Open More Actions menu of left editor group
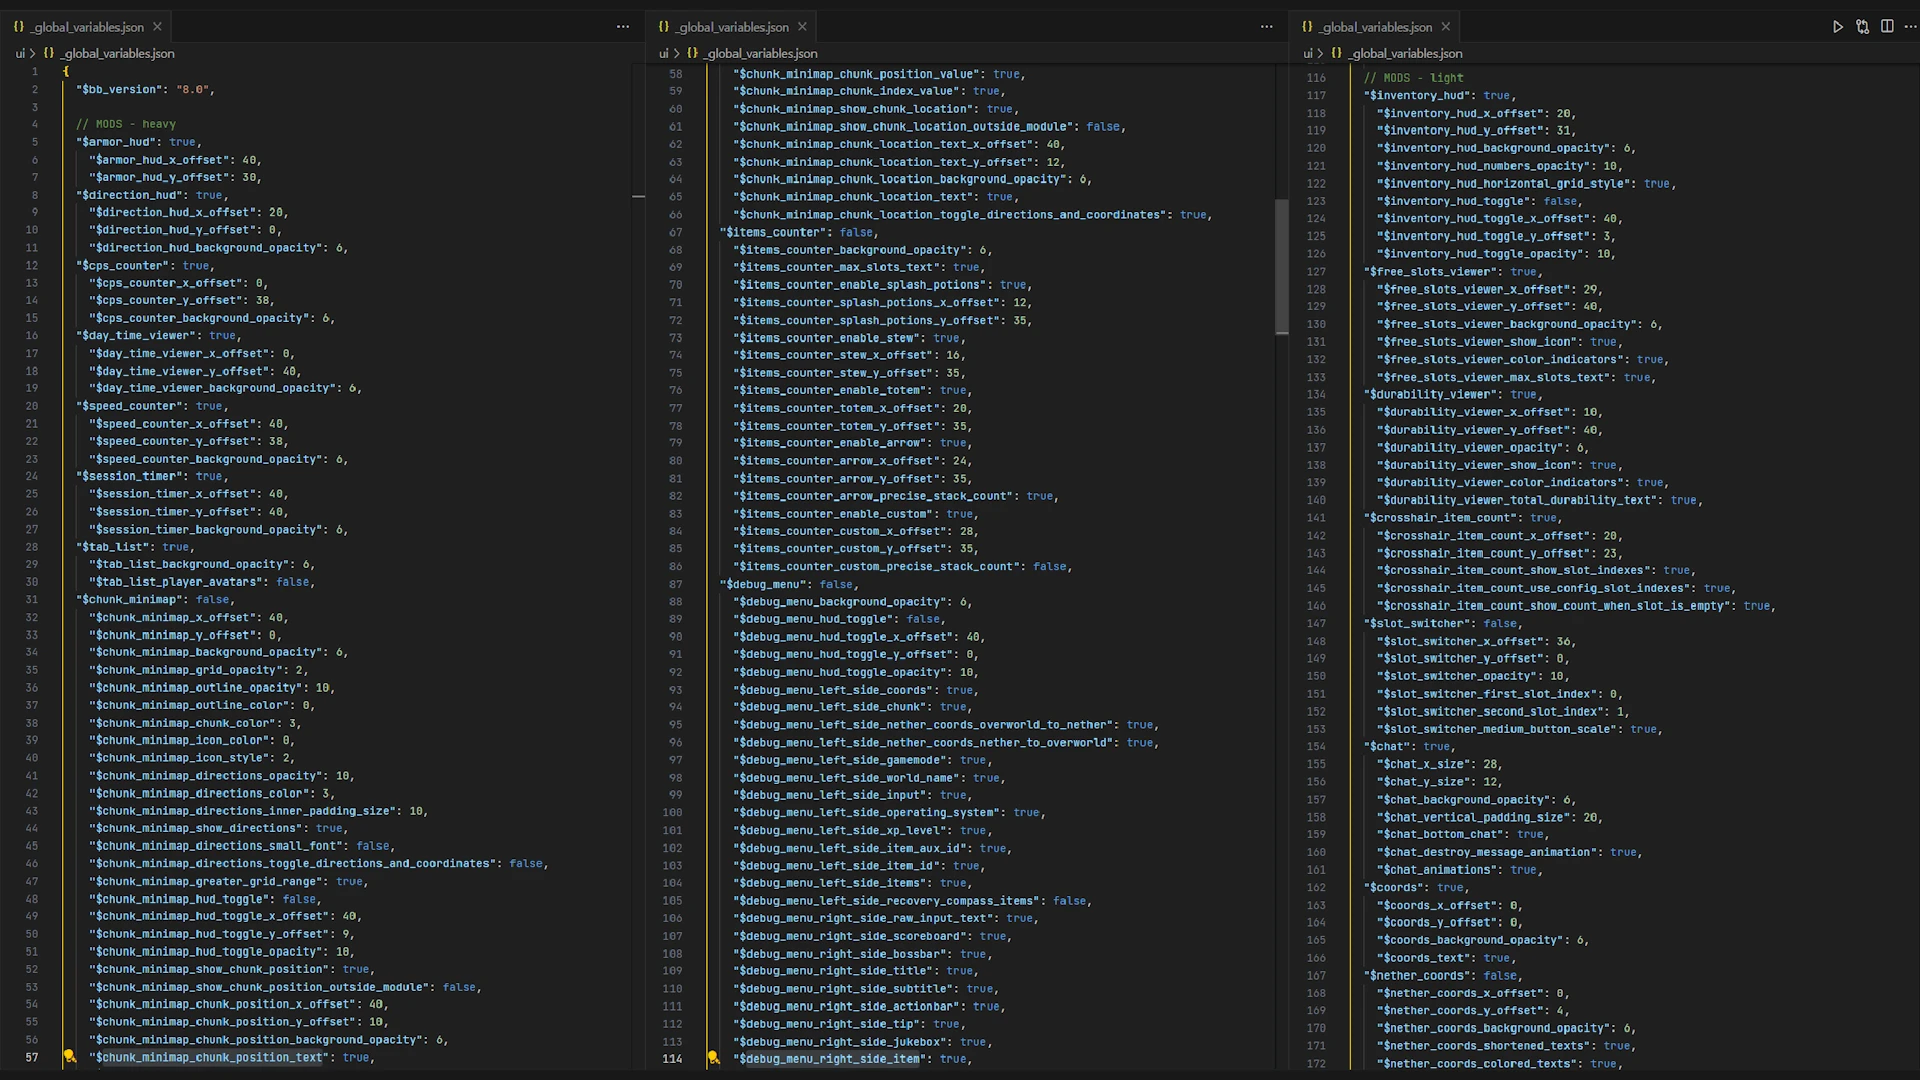 [x=623, y=27]
